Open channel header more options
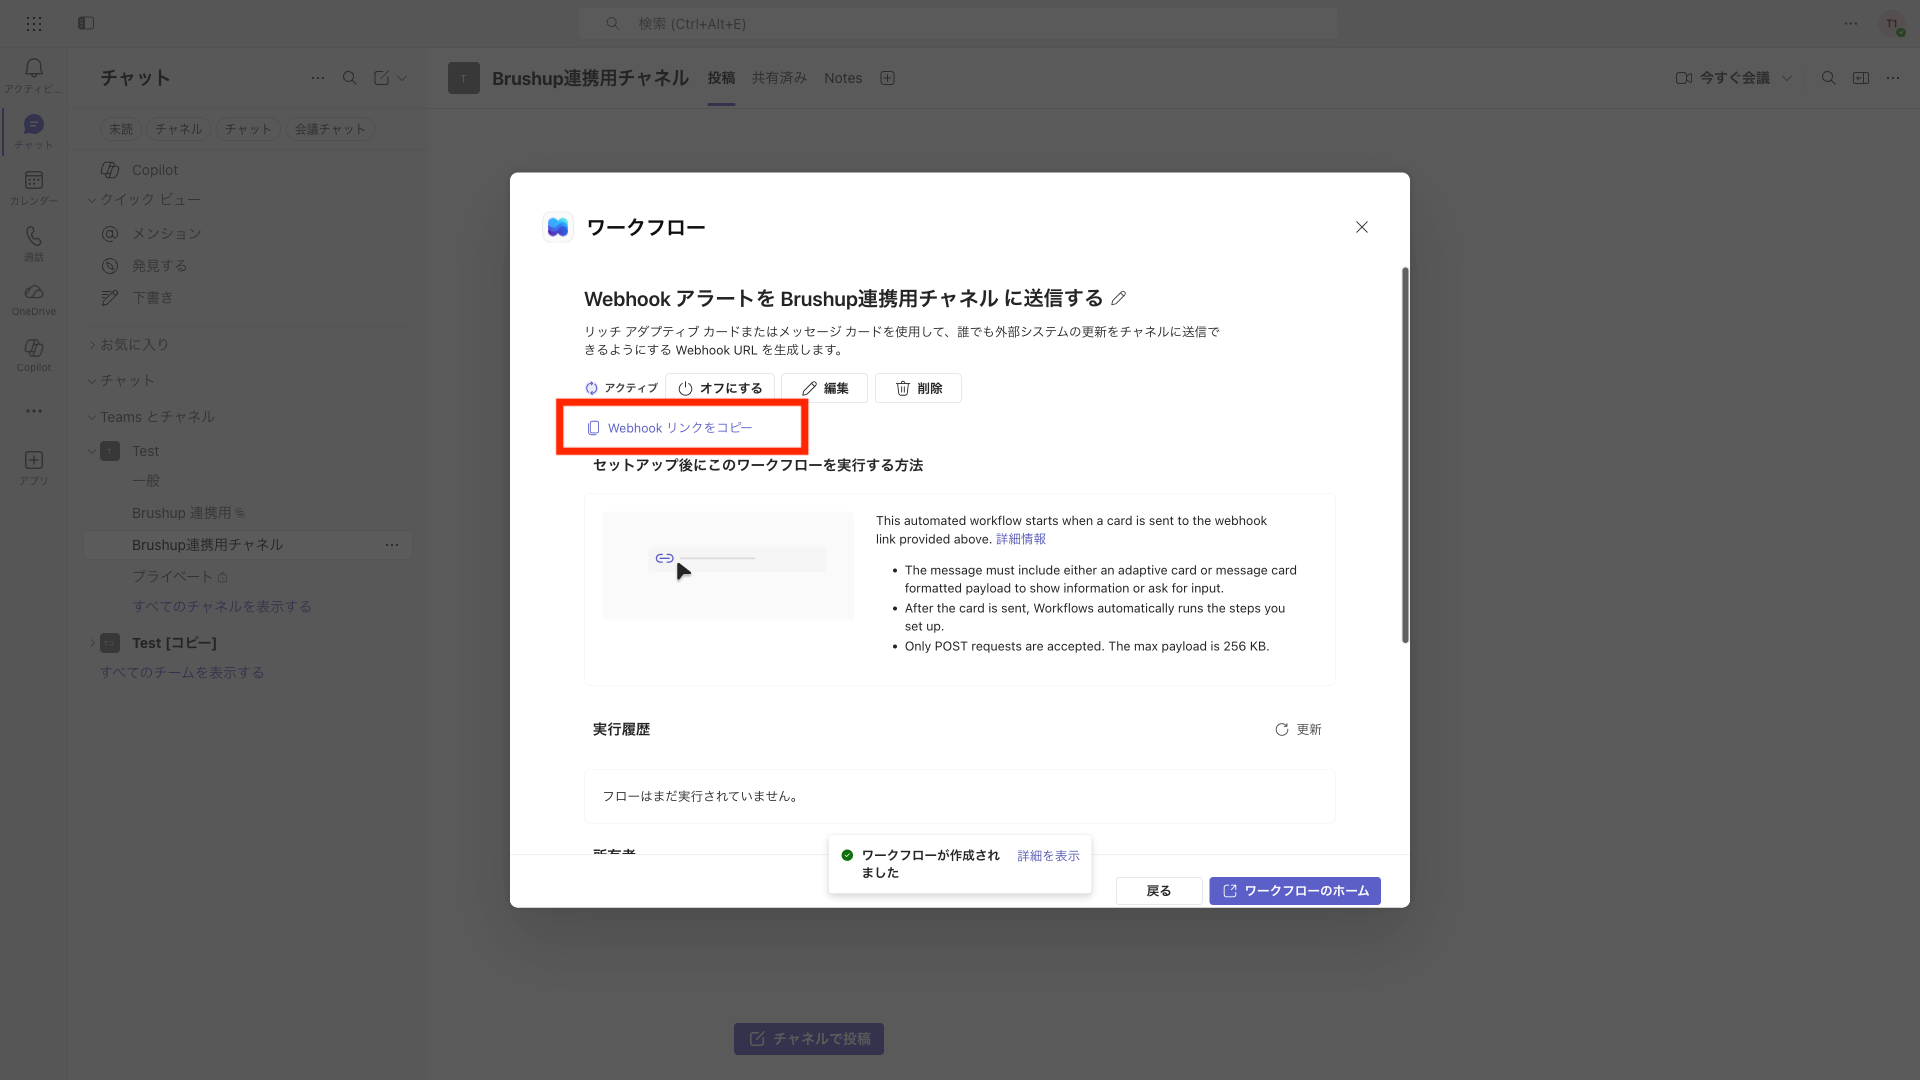The width and height of the screenshot is (1920, 1080). (x=1893, y=77)
